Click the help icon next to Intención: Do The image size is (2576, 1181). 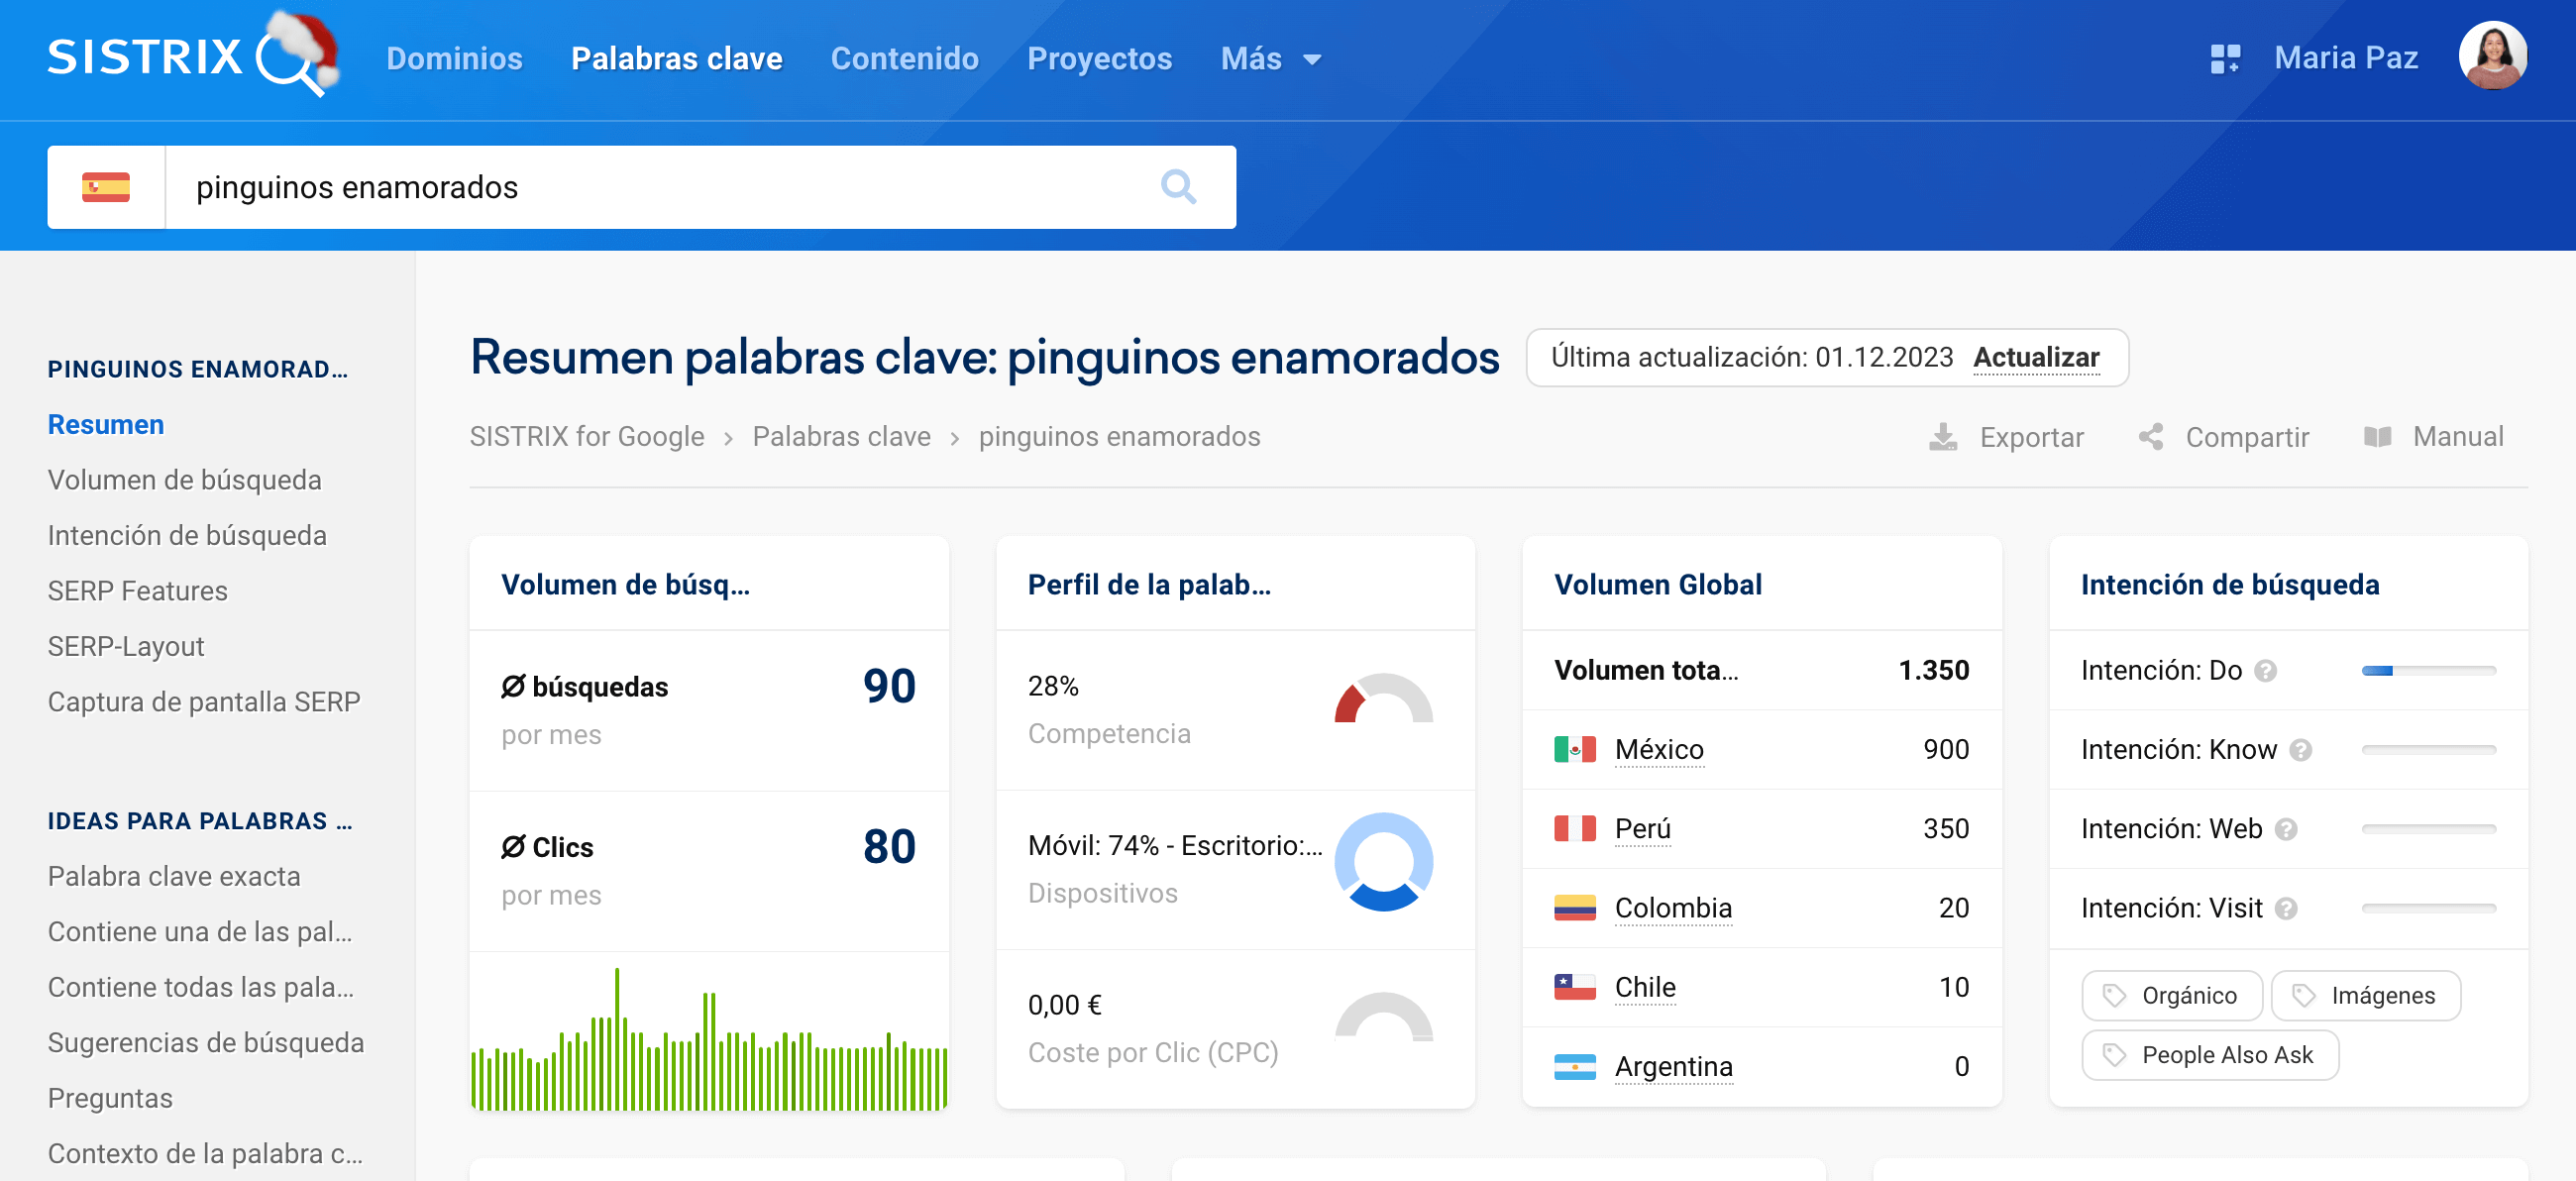click(x=2266, y=671)
